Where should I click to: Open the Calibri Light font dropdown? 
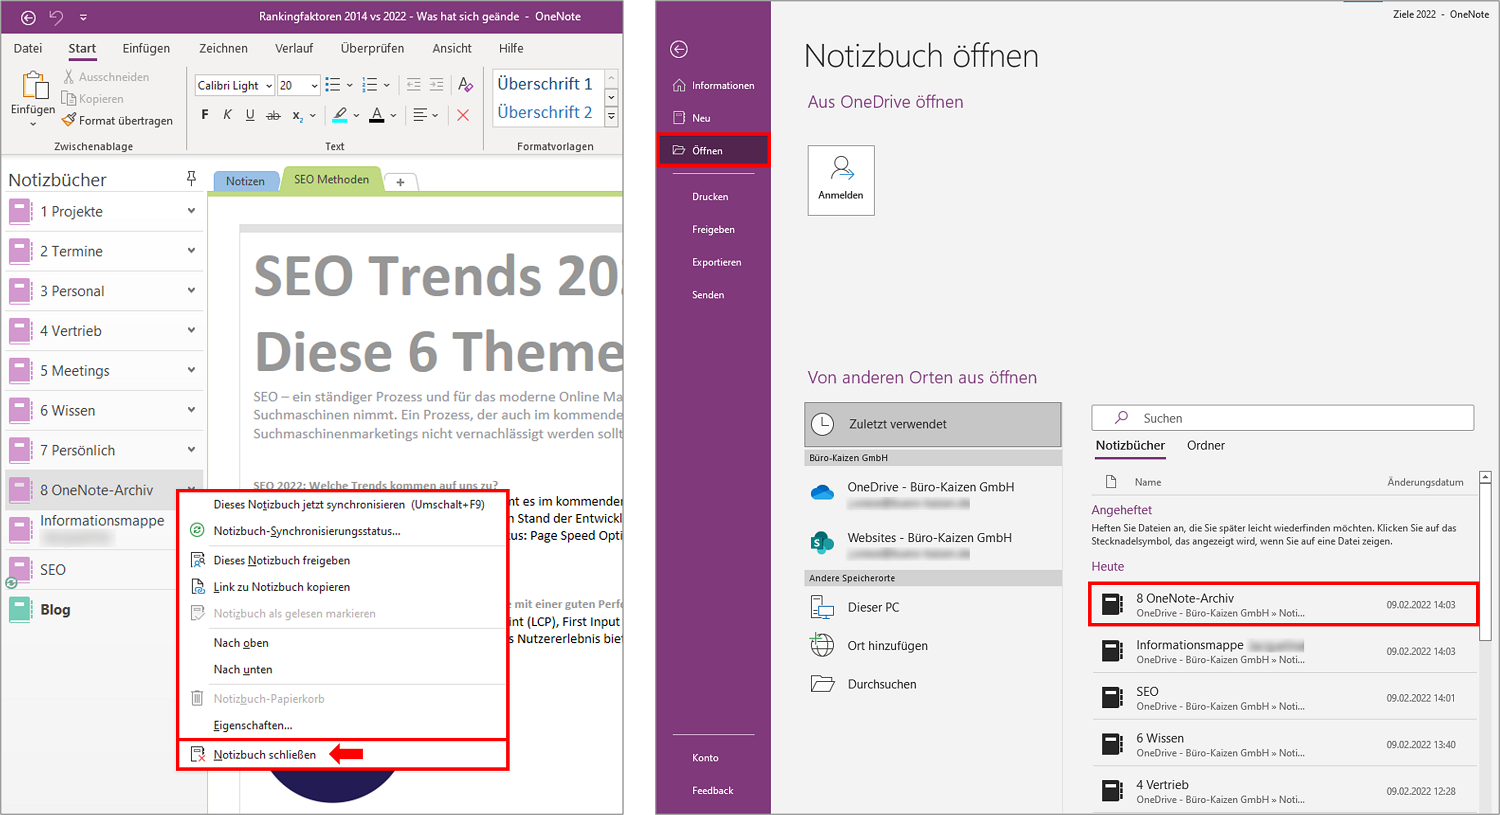tap(269, 86)
